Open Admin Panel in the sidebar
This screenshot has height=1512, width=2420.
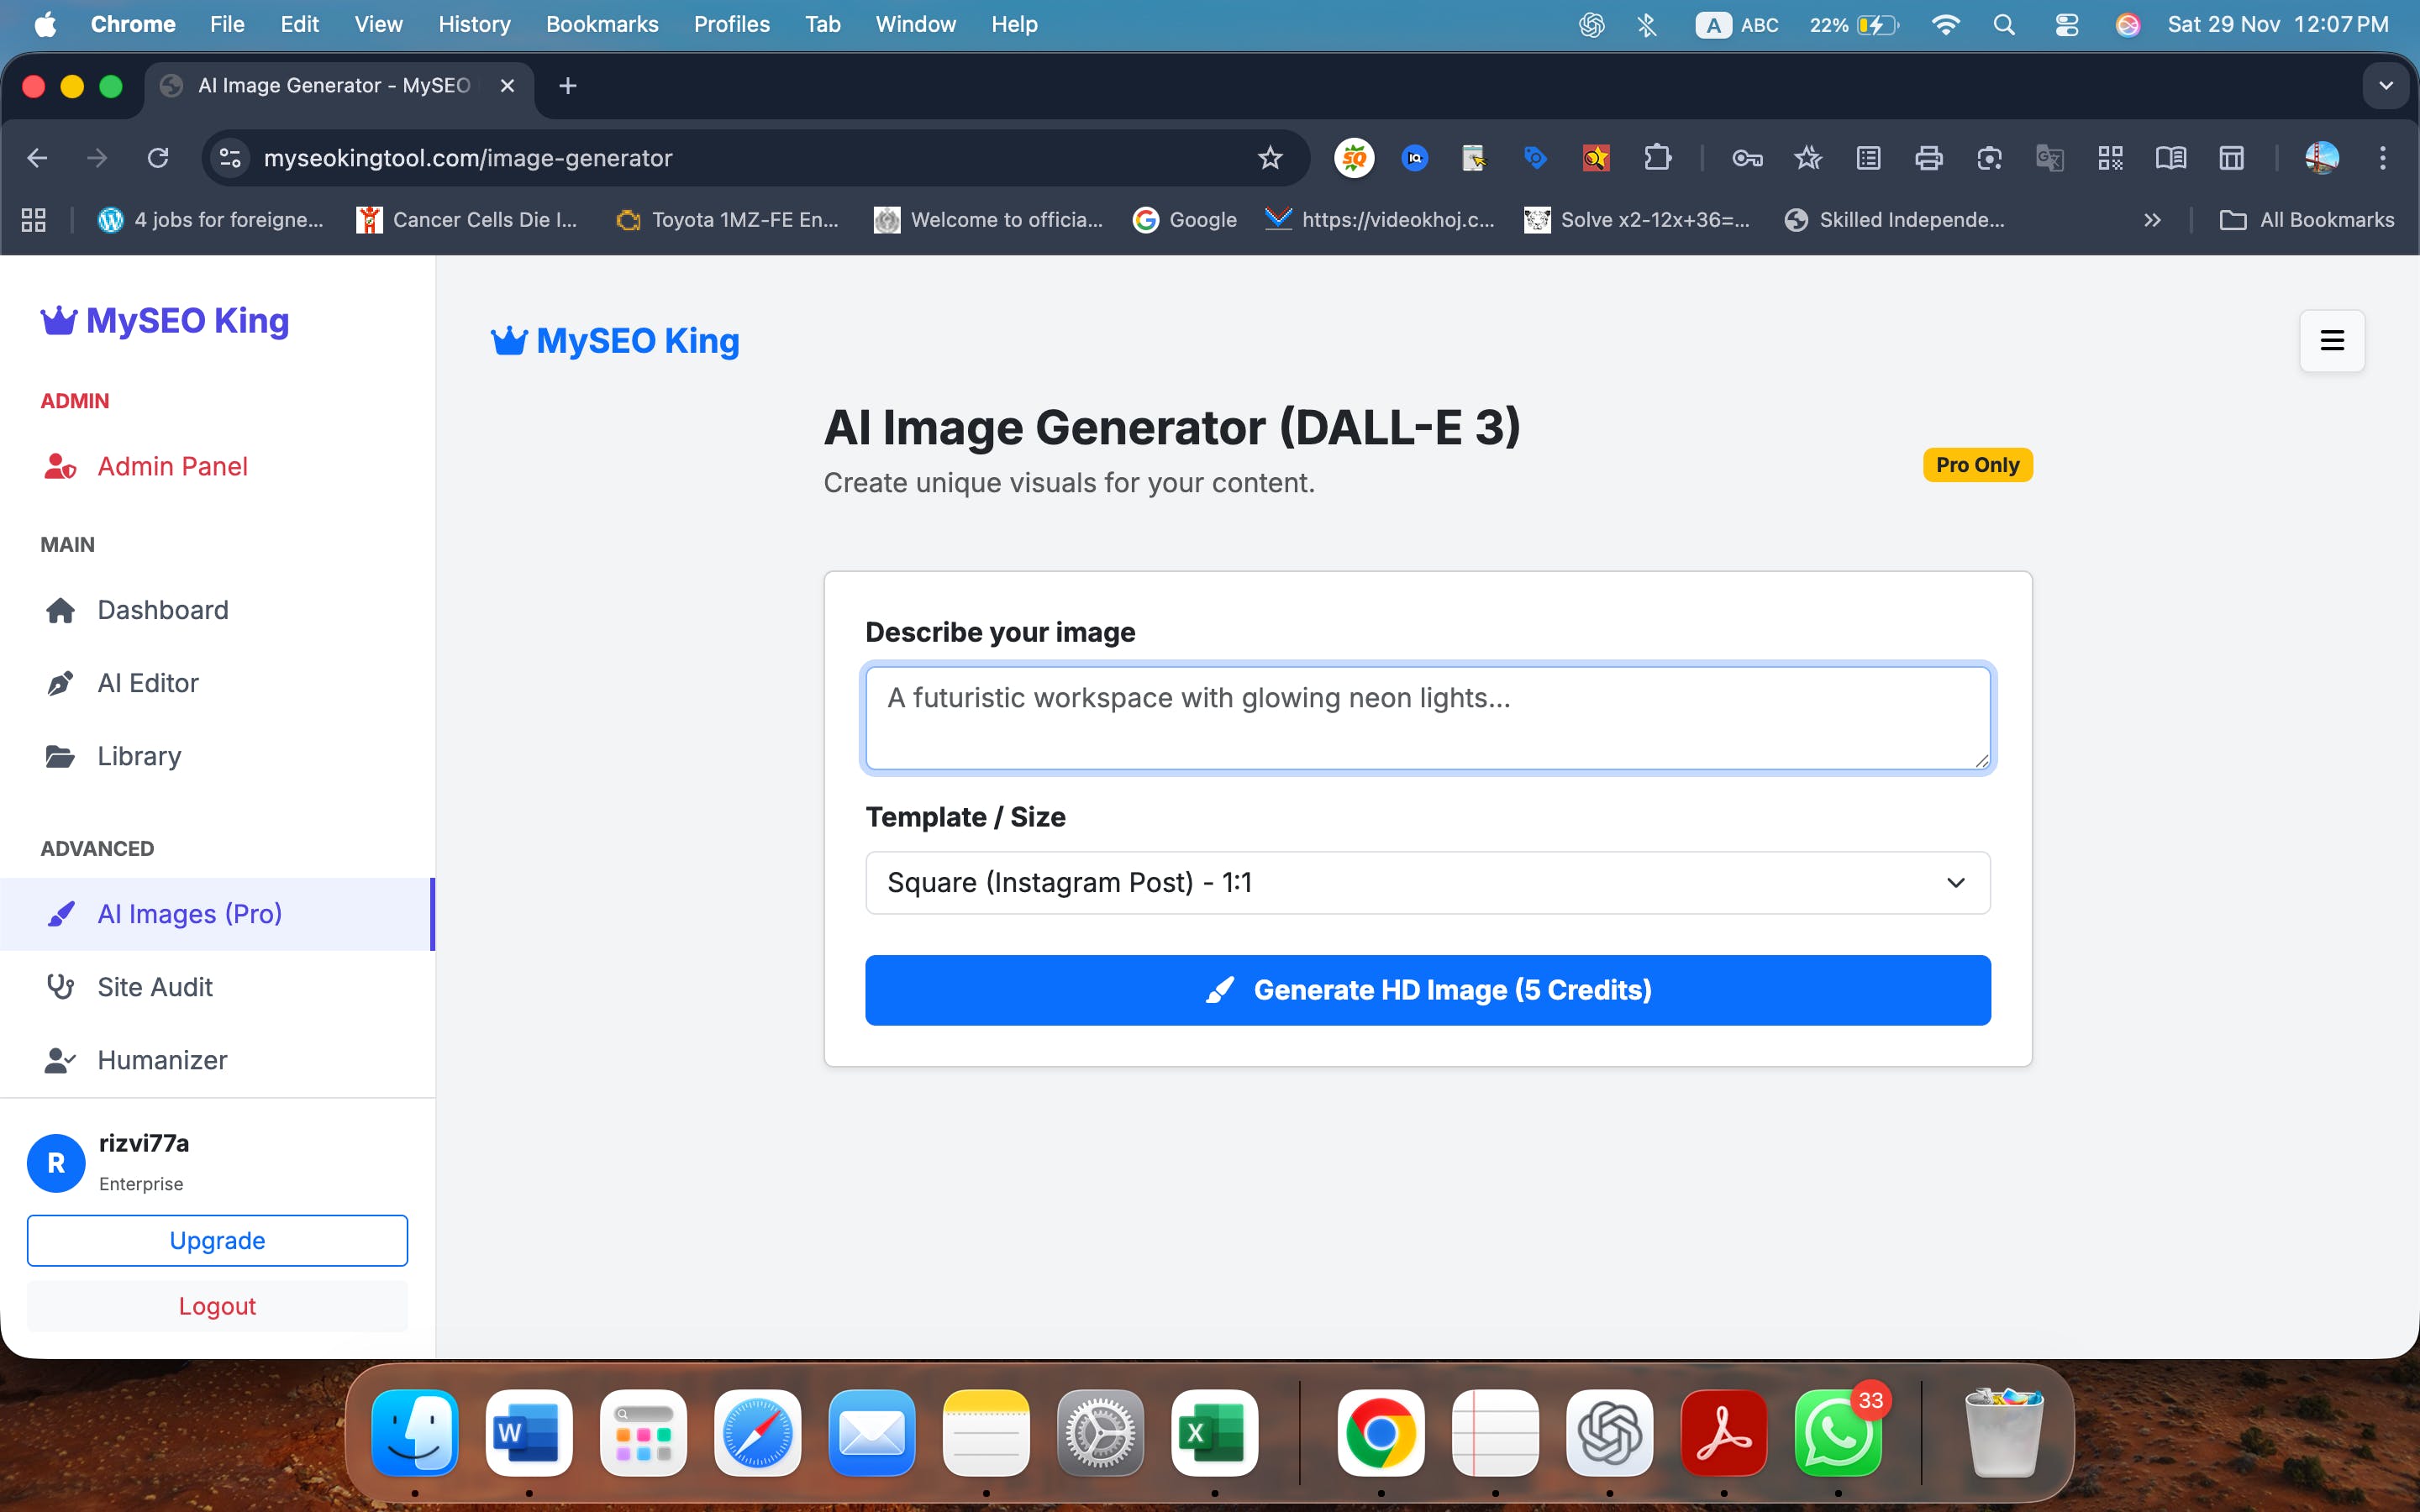(172, 466)
